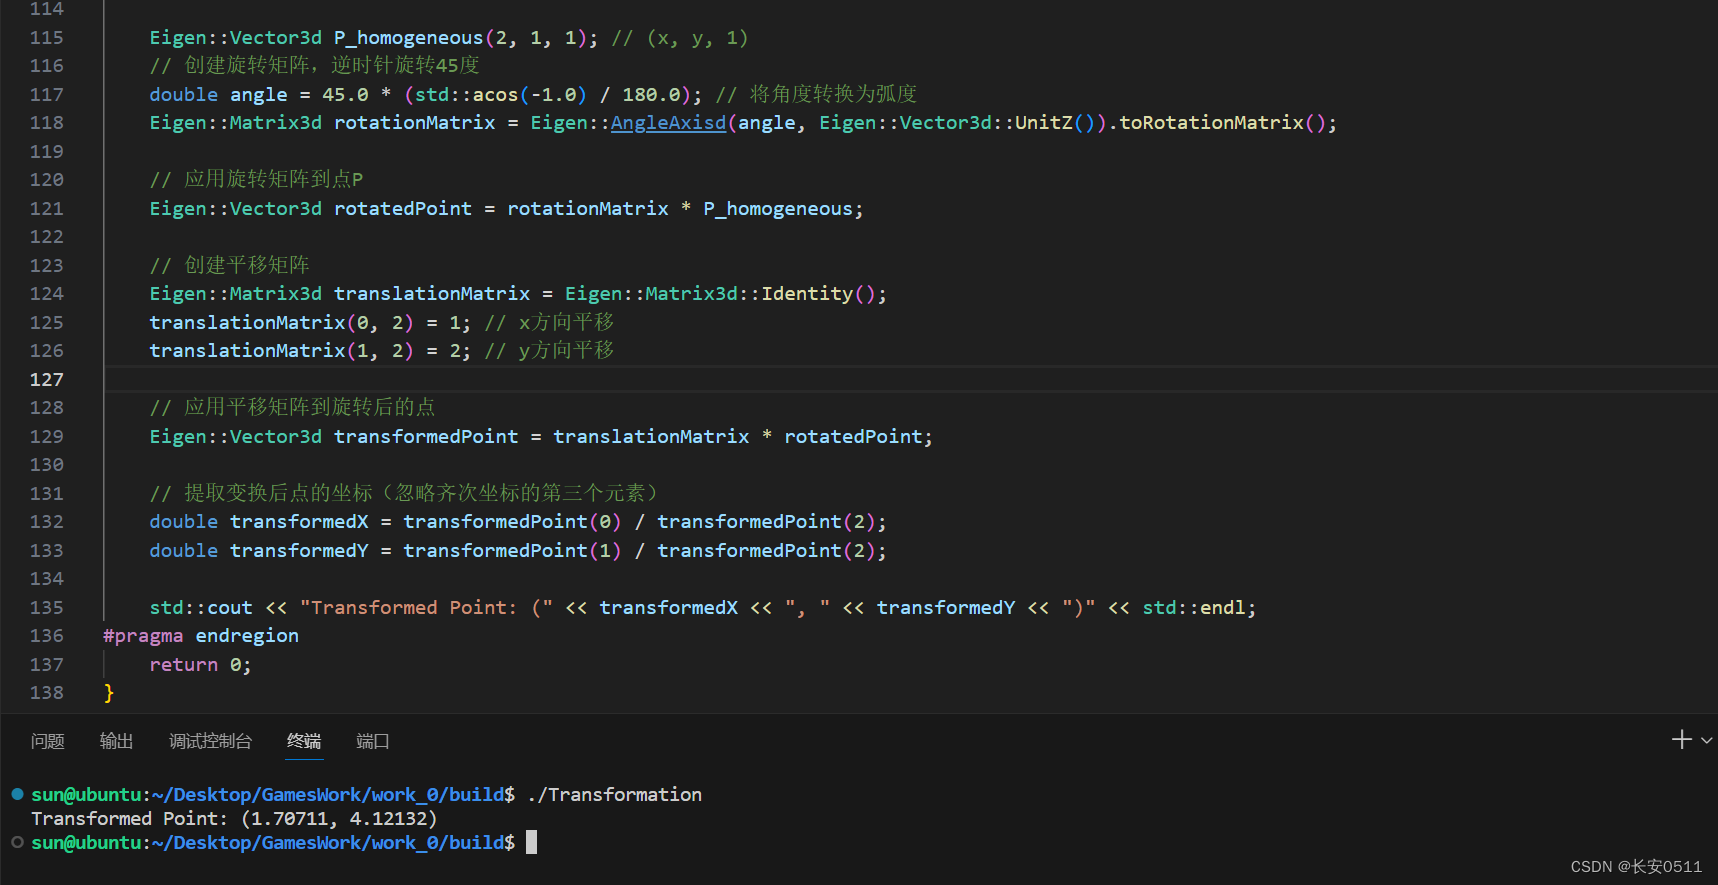This screenshot has width=1718, height=885.
Task: Select the 终端 tab
Action: [304, 741]
